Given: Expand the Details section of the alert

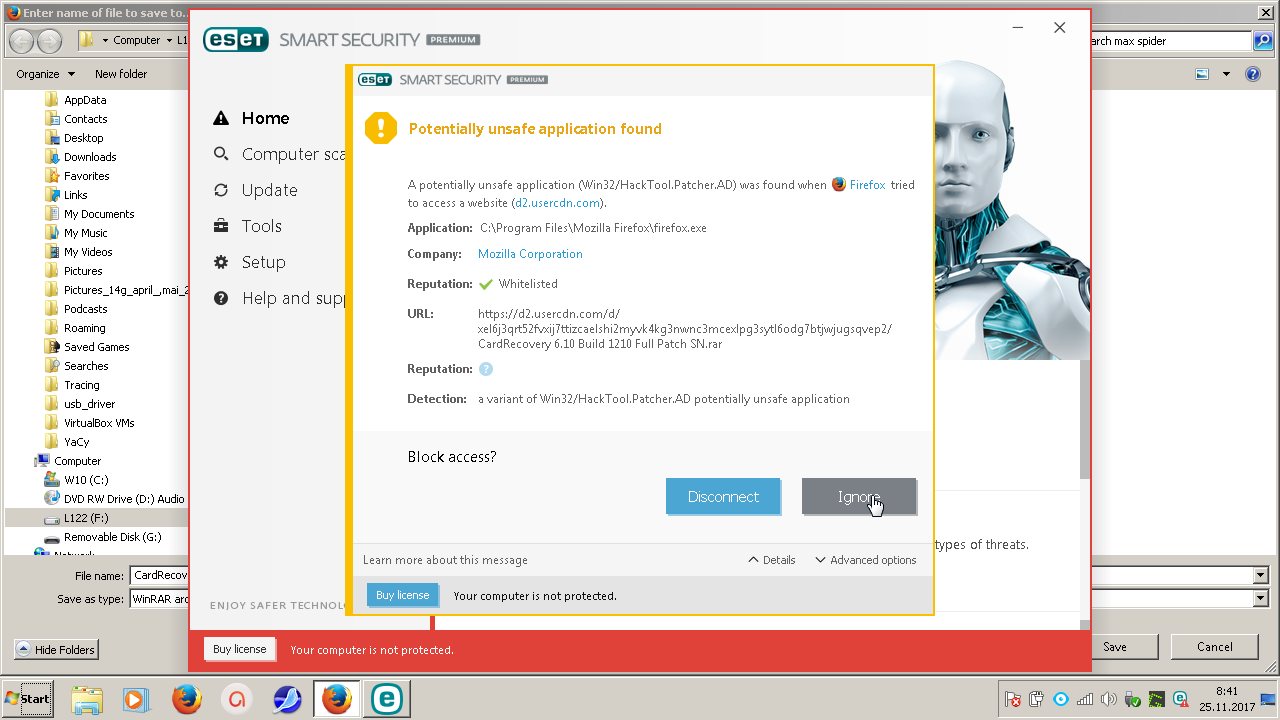Looking at the screenshot, I should point(772,560).
